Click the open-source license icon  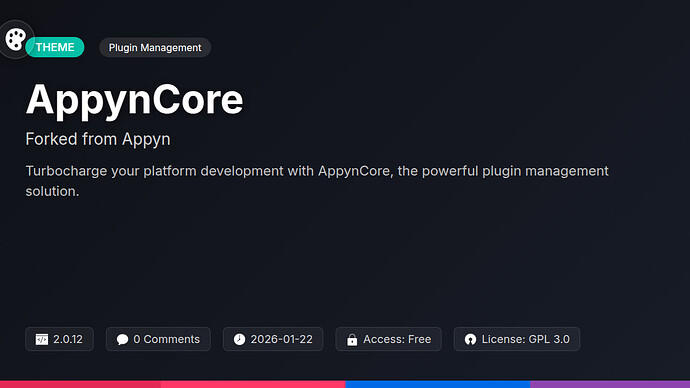[x=470, y=339]
